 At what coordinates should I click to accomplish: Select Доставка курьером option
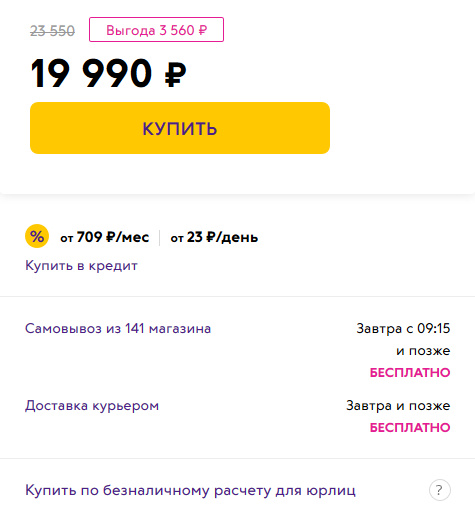[x=92, y=406]
